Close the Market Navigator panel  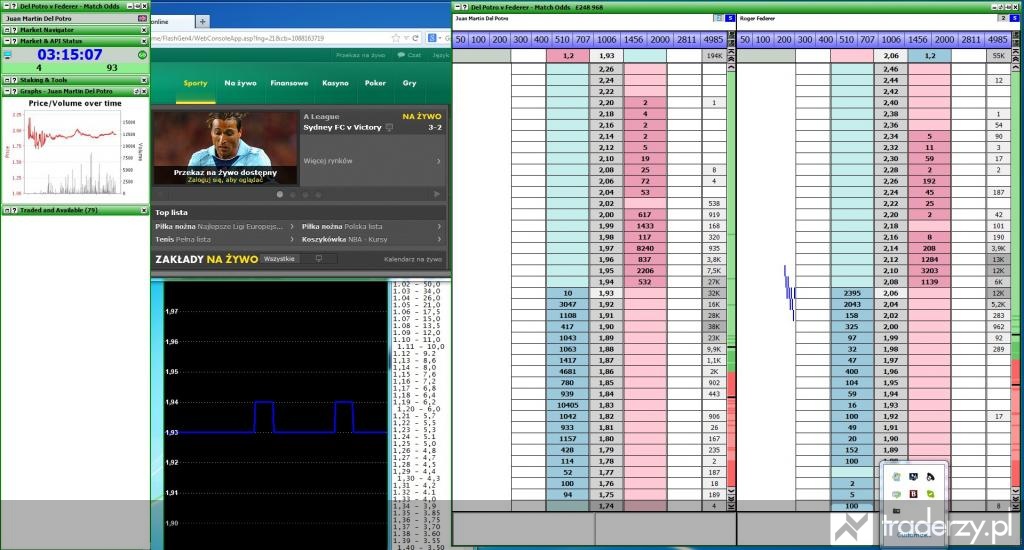tap(144, 30)
